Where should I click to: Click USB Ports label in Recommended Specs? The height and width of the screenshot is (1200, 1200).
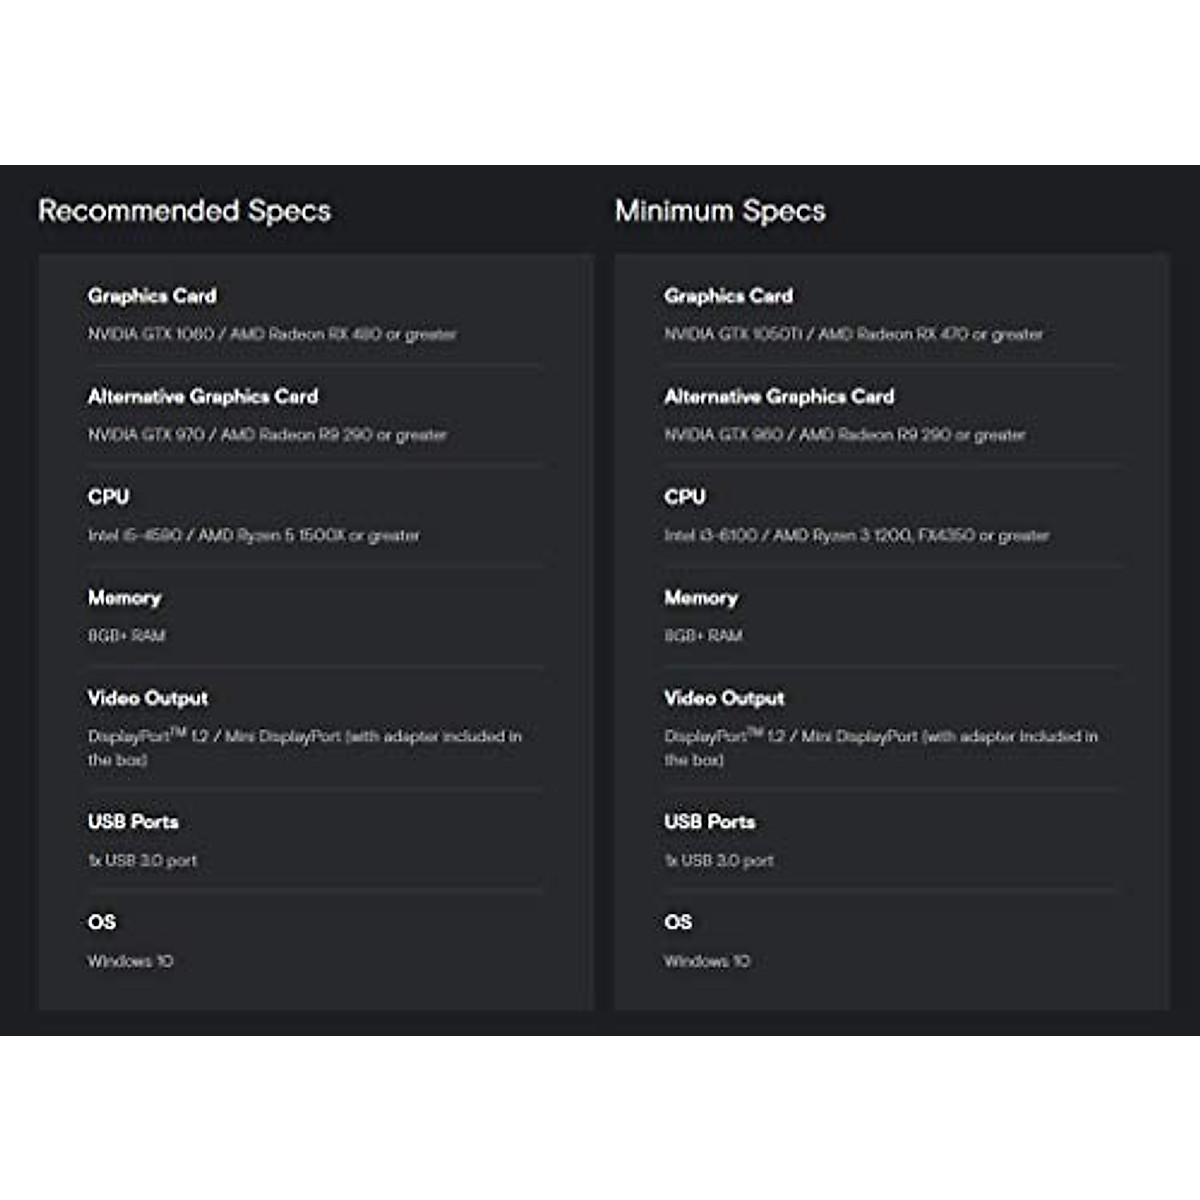[133, 822]
